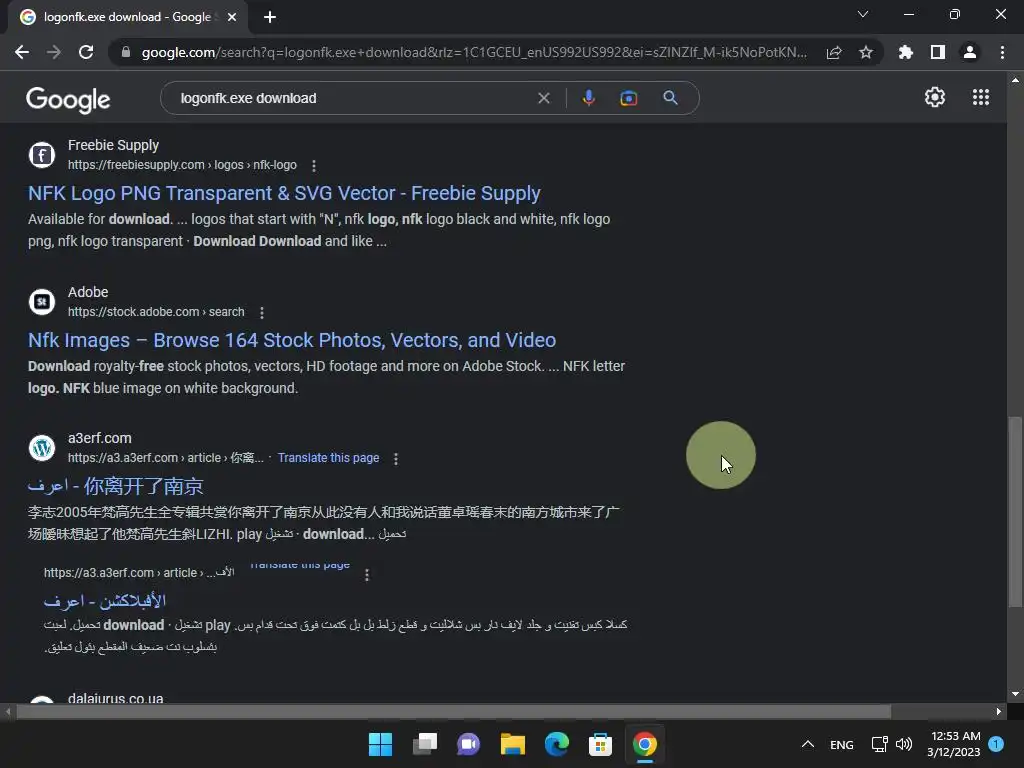This screenshot has width=1024, height=768.
Task: Click the scroll right arrow
Action: coord(999,712)
